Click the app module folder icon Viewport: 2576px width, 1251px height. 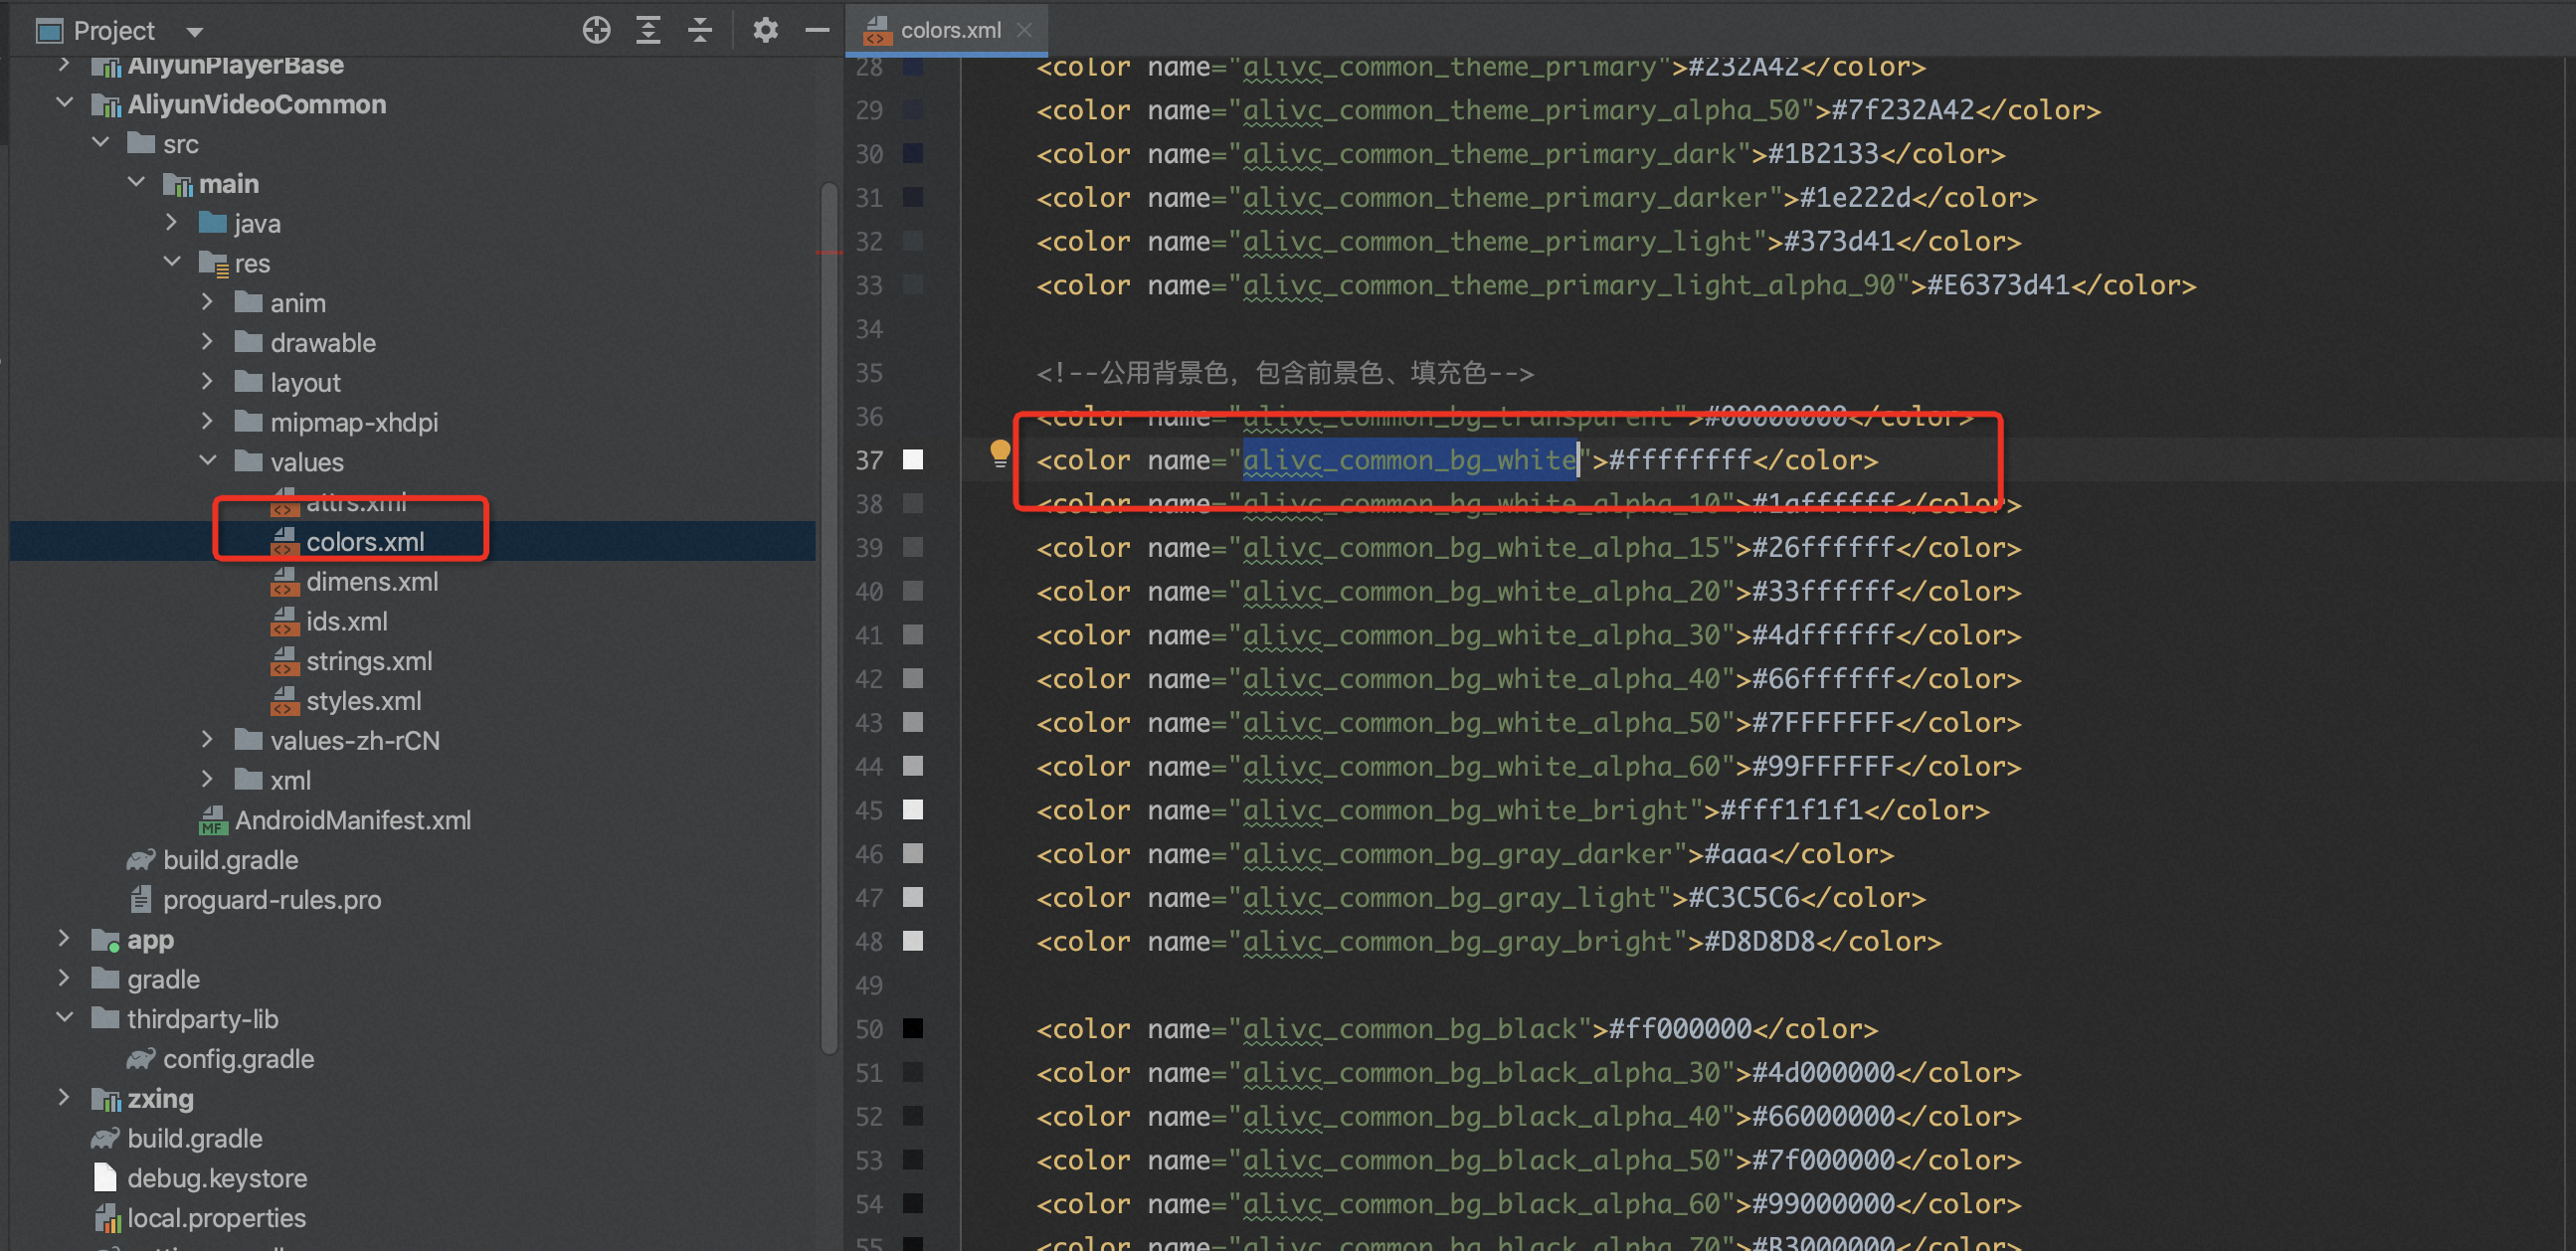coord(106,940)
